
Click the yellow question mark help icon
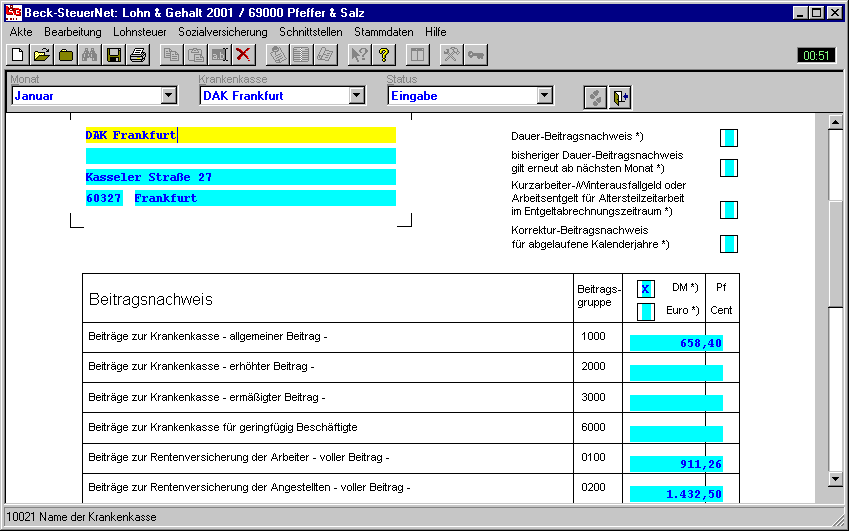coord(384,55)
